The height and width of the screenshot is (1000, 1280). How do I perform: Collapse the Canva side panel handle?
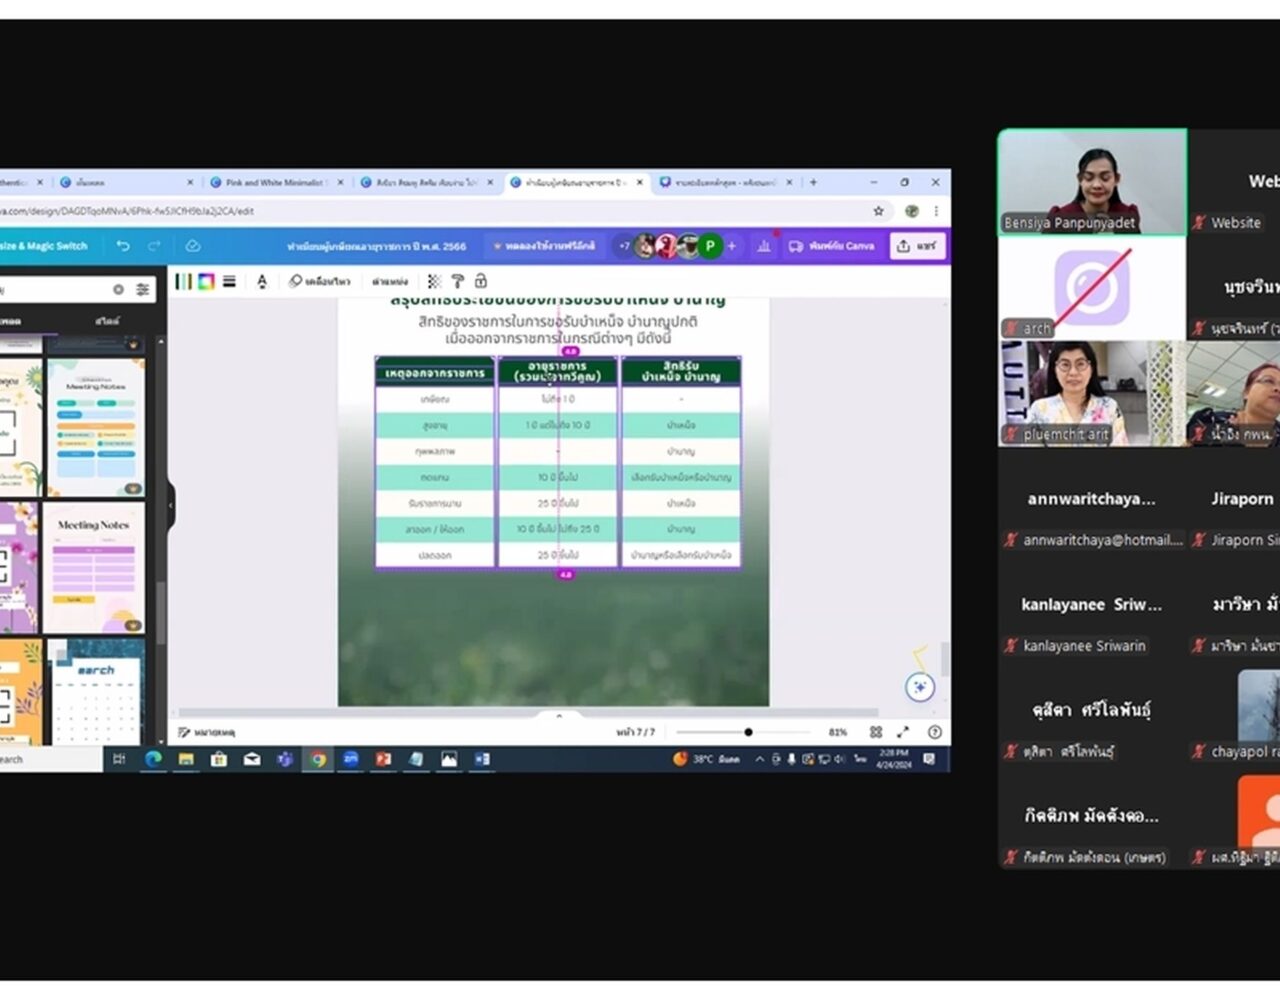click(x=171, y=505)
